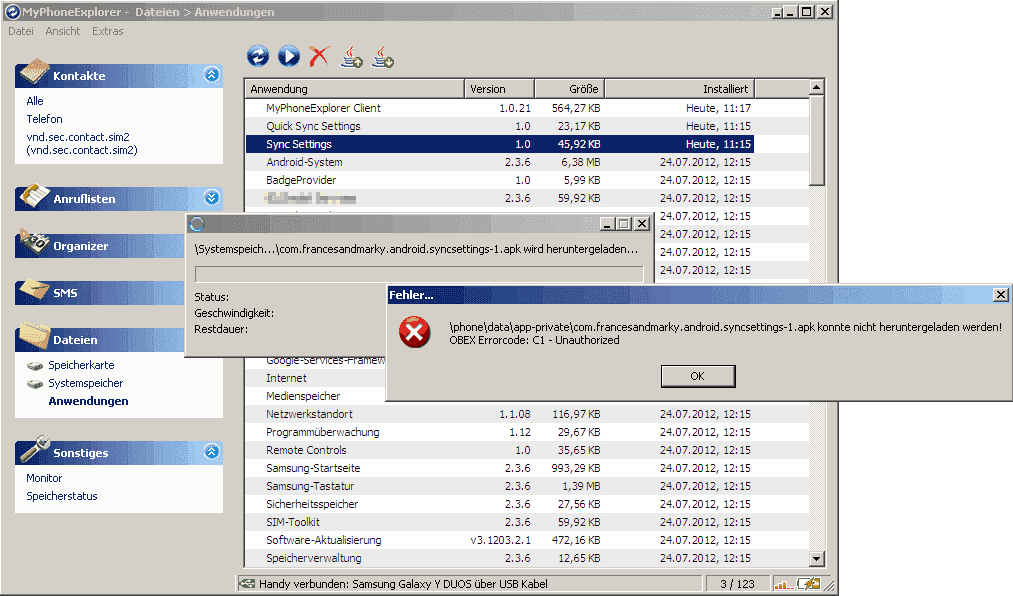This screenshot has width=1013, height=596.
Task: Browse the Speicherkarte files
Action: [x=81, y=365]
